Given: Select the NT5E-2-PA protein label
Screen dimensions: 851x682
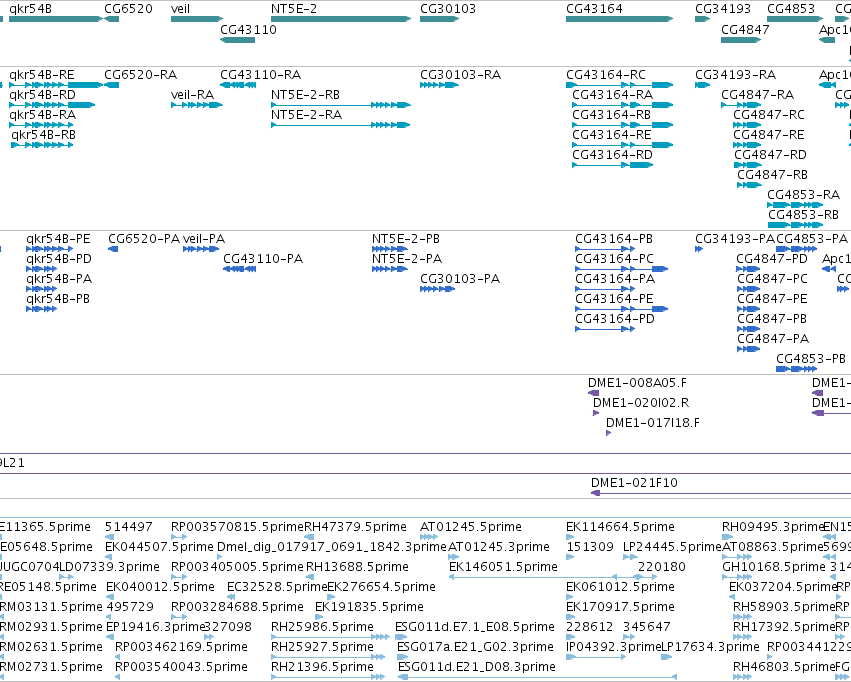Looking at the screenshot, I should point(407,259).
